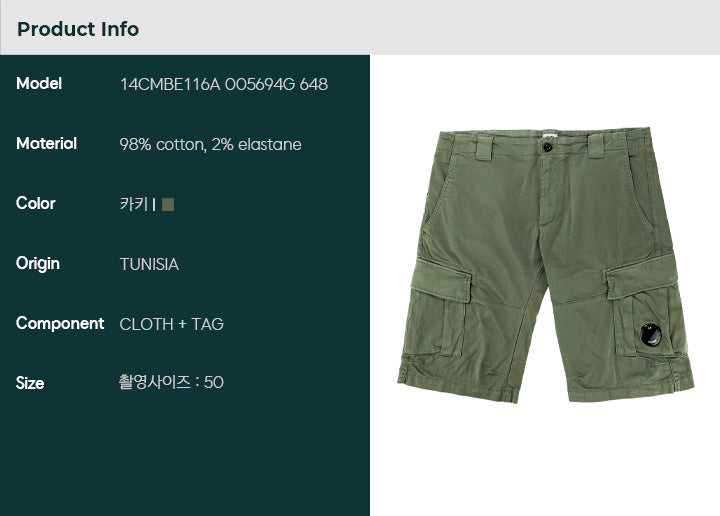Click the Material label
The image size is (720, 516).
tap(46, 144)
